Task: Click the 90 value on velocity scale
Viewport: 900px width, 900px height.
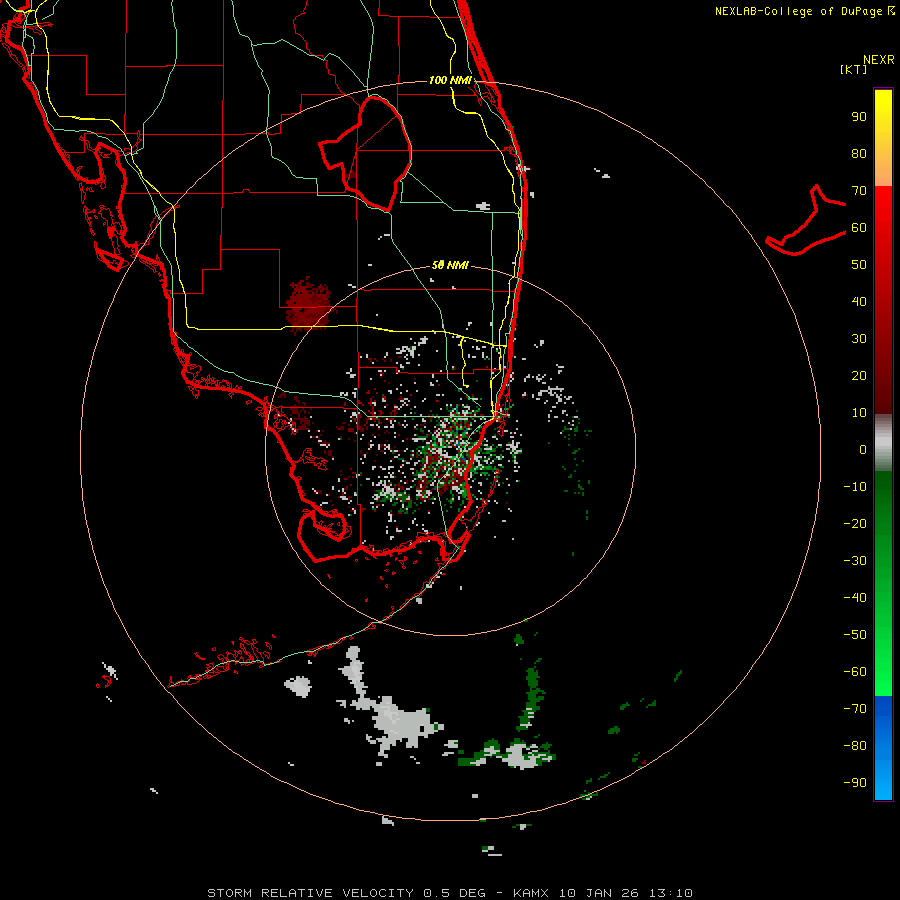Action: [859, 117]
